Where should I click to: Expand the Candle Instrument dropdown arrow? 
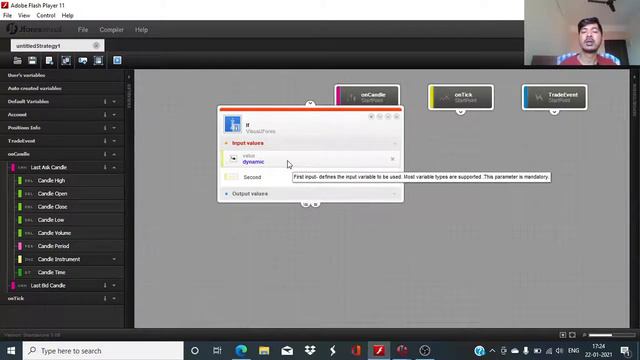point(114,259)
